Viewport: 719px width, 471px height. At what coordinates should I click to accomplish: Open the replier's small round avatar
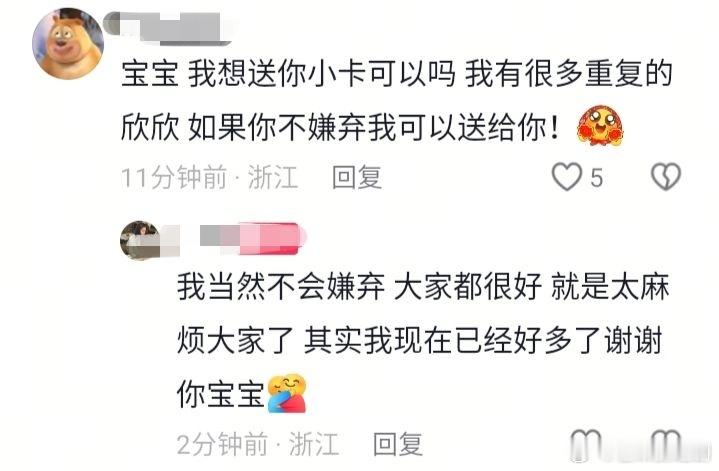(x=140, y=240)
